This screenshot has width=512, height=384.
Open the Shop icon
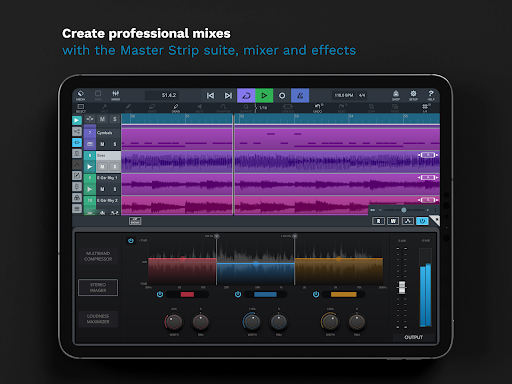pos(396,95)
